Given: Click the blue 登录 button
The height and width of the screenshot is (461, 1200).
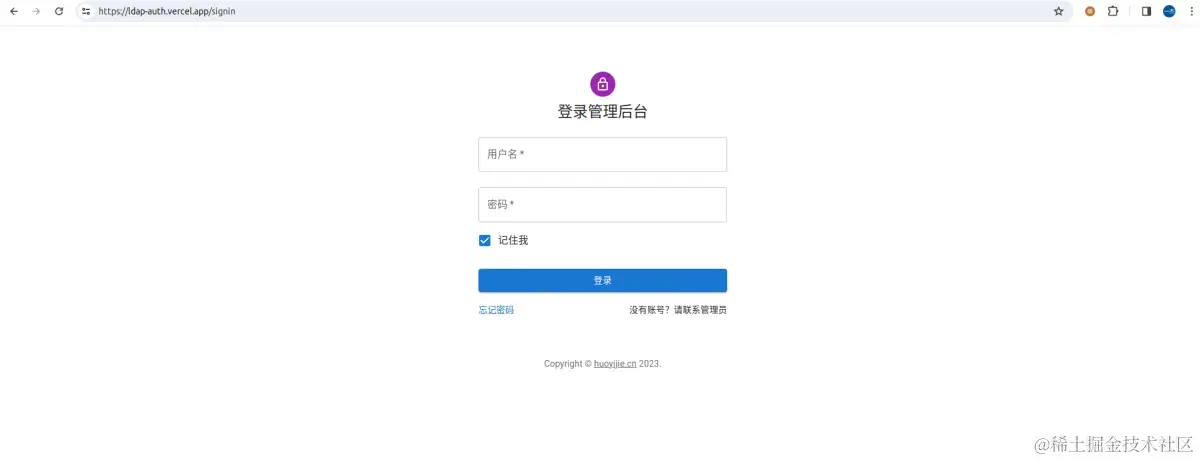Looking at the screenshot, I should [602, 280].
